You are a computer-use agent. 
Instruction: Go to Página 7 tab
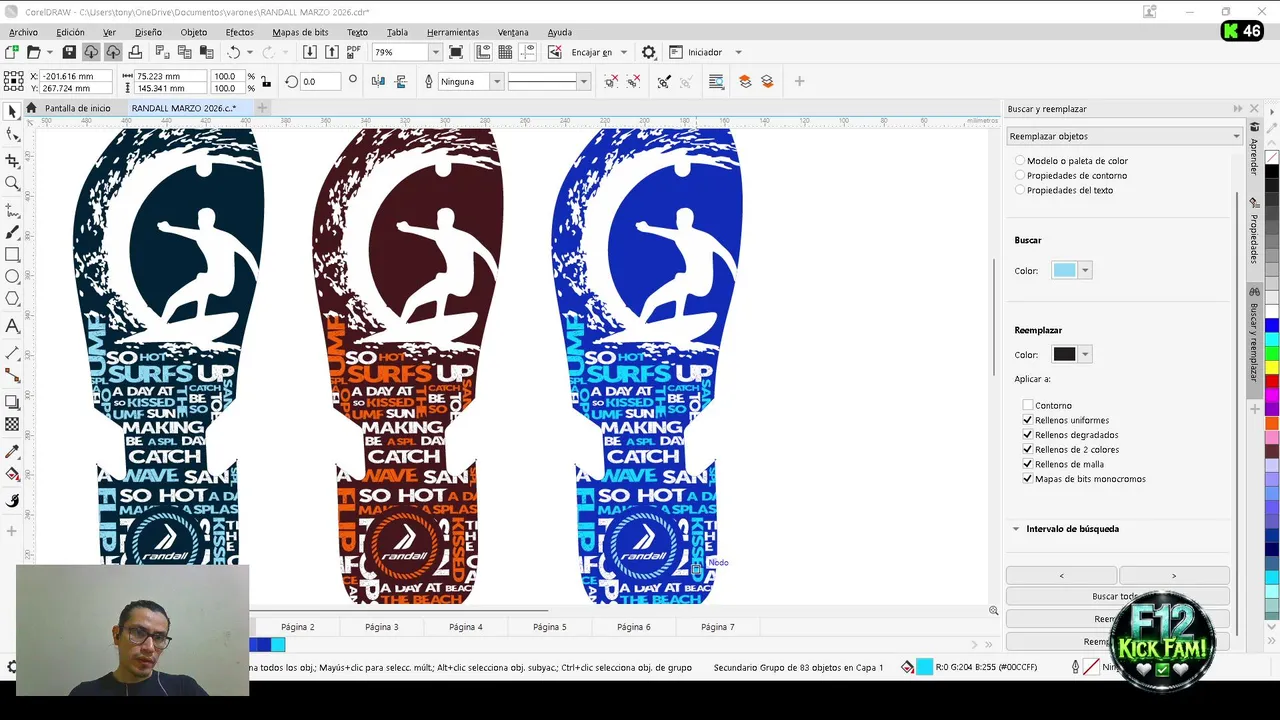(x=718, y=627)
